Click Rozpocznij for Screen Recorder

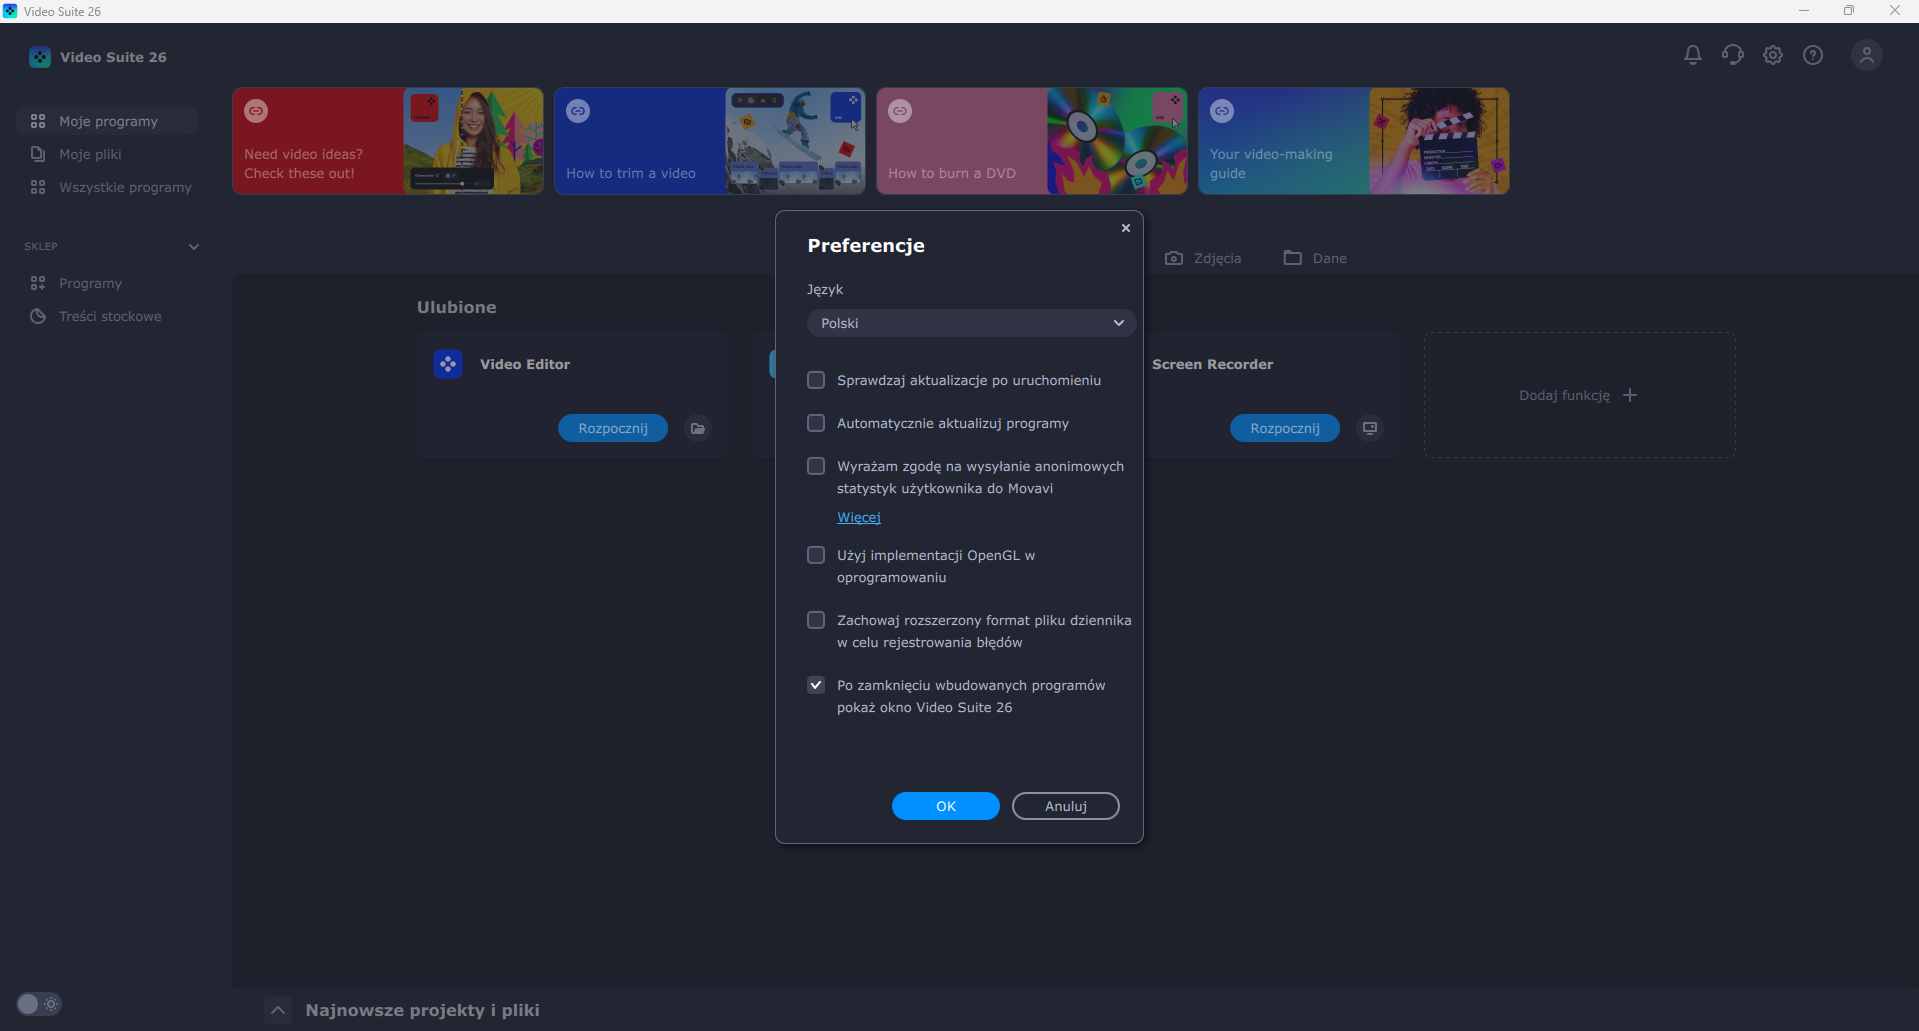[1285, 428]
